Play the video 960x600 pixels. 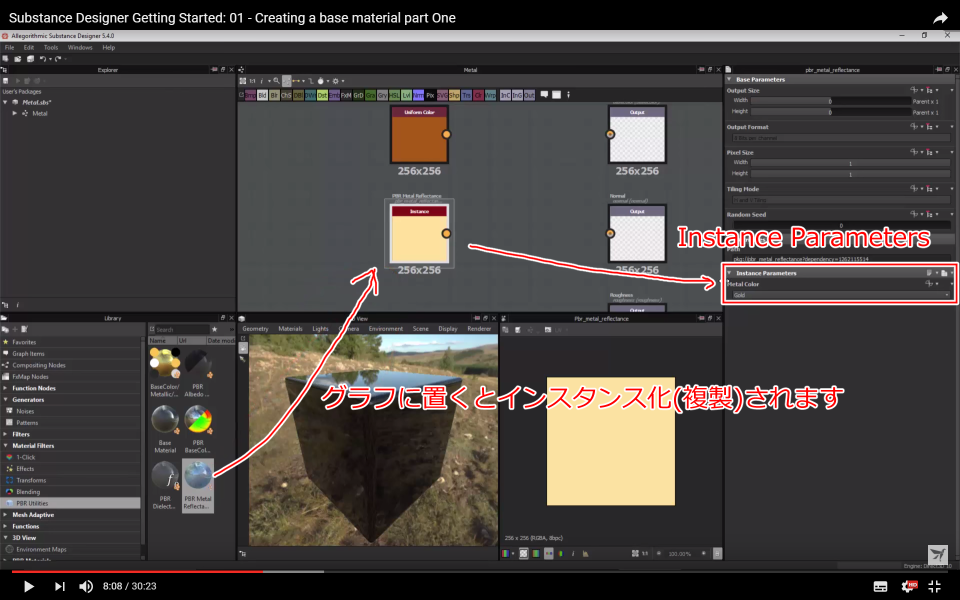click(28, 587)
